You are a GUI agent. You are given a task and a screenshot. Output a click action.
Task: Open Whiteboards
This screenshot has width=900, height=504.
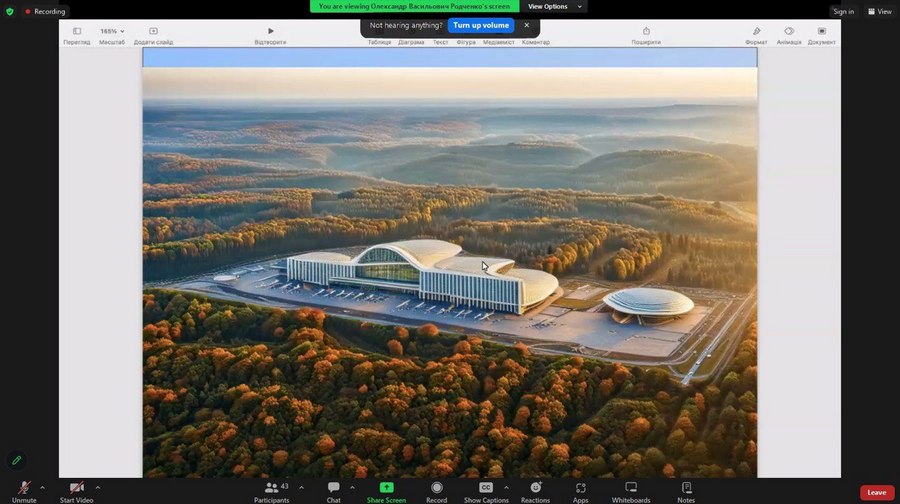coord(631,489)
